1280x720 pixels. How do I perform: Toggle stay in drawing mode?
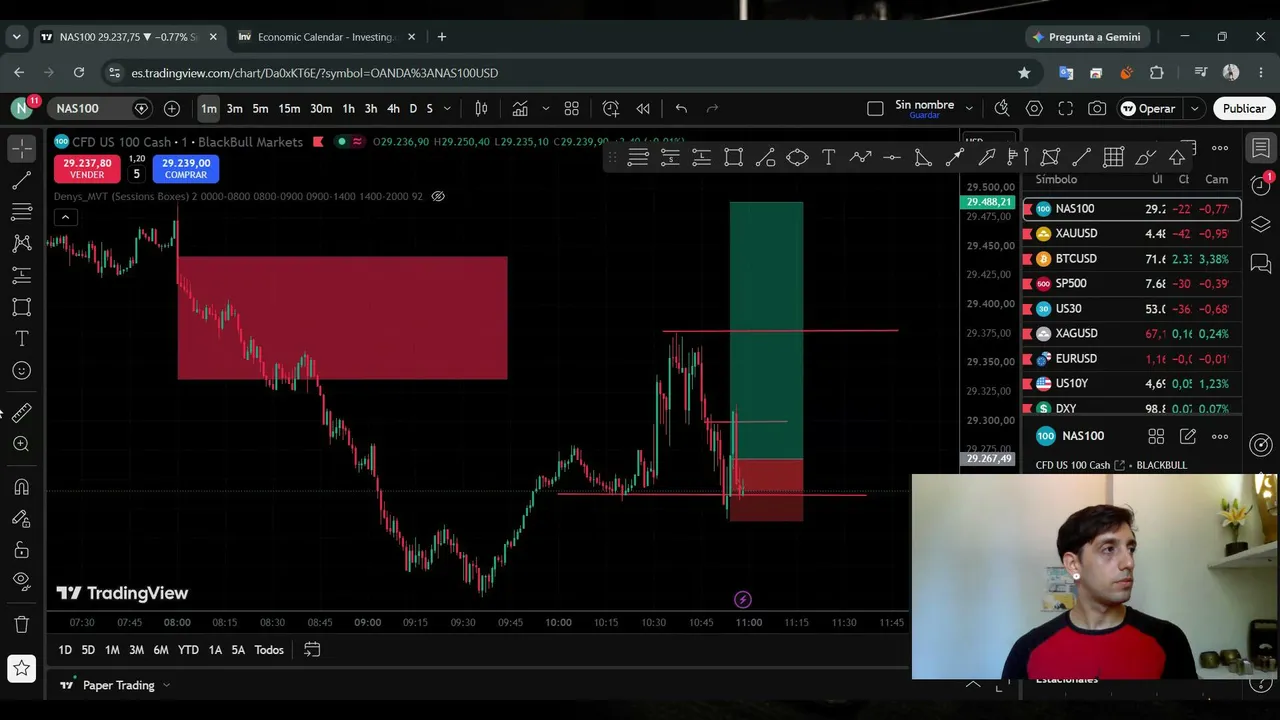(21, 518)
